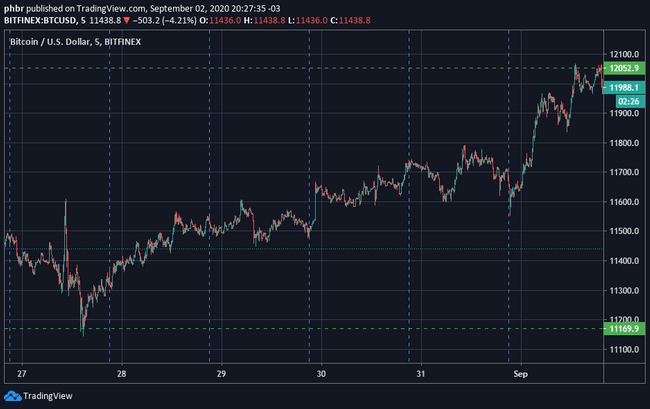Click the date label 29 on time axis

[221, 374]
